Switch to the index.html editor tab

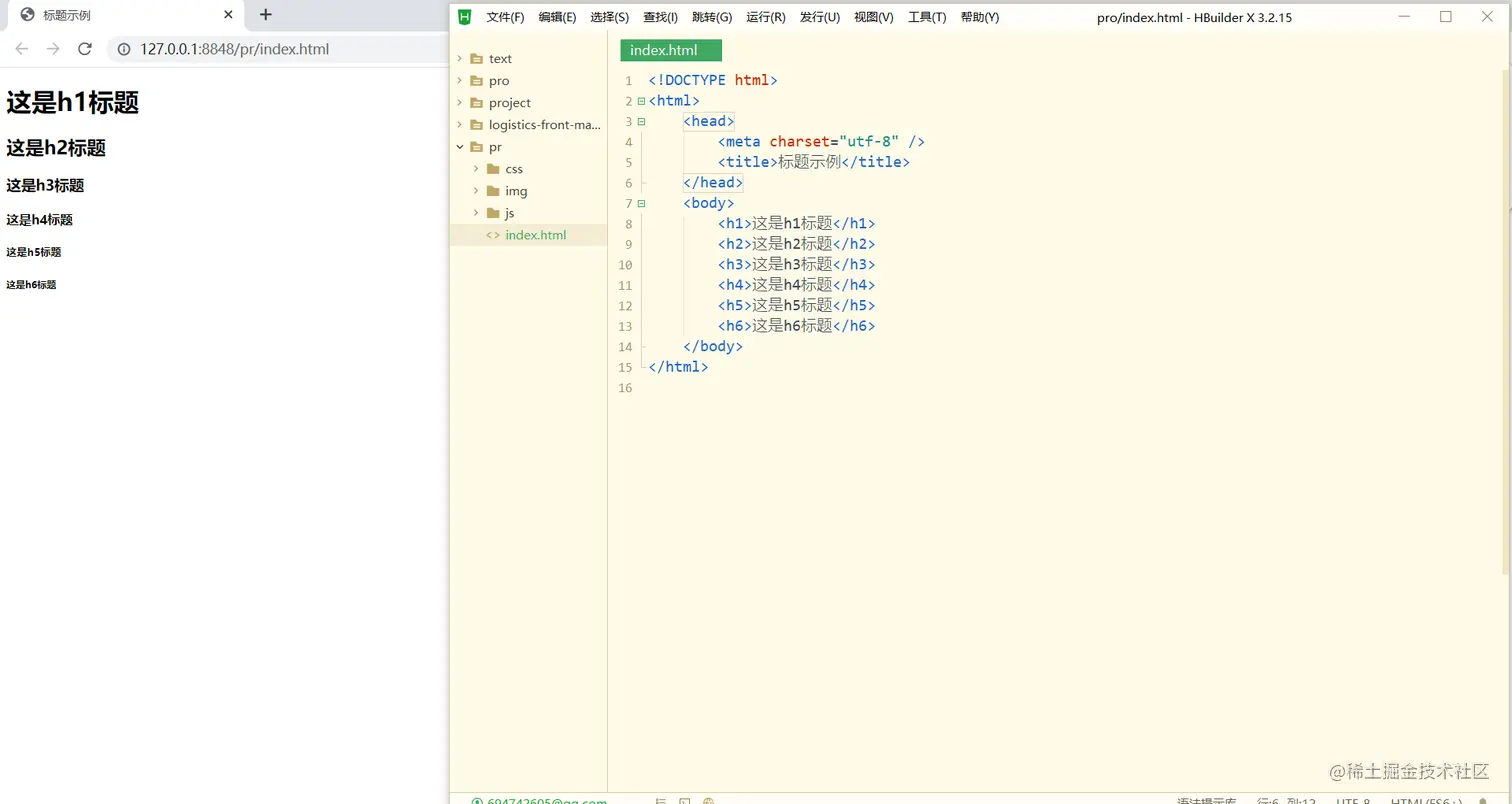671,50
